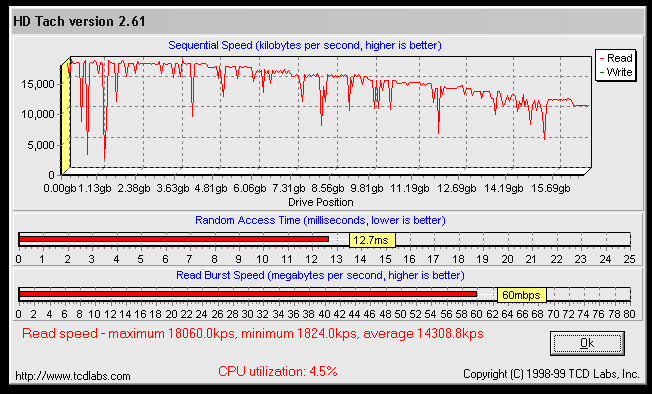Click the 15.69gb drive position label

tap(551, 189)
